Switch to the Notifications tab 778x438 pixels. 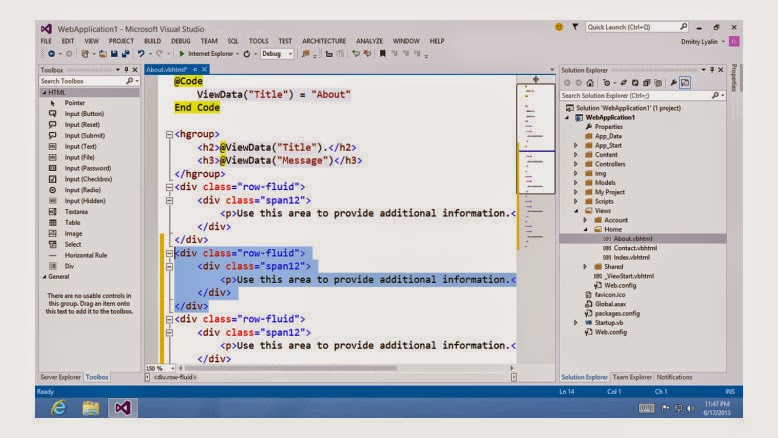coord(674,377)
